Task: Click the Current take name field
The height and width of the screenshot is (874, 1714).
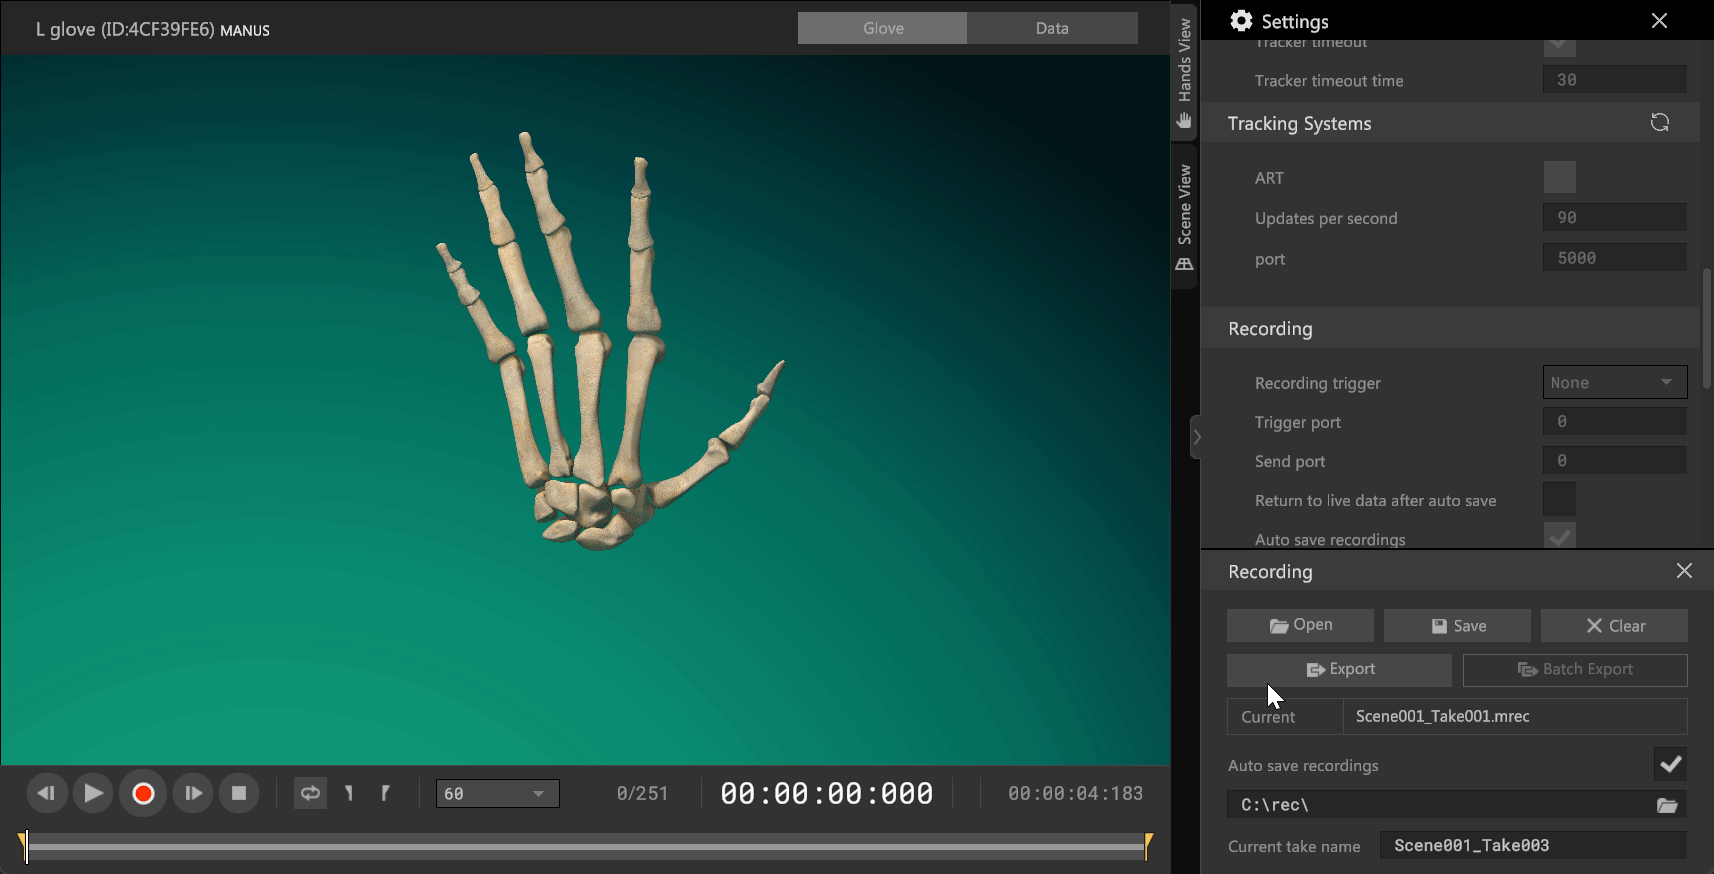Action: 1532,846
